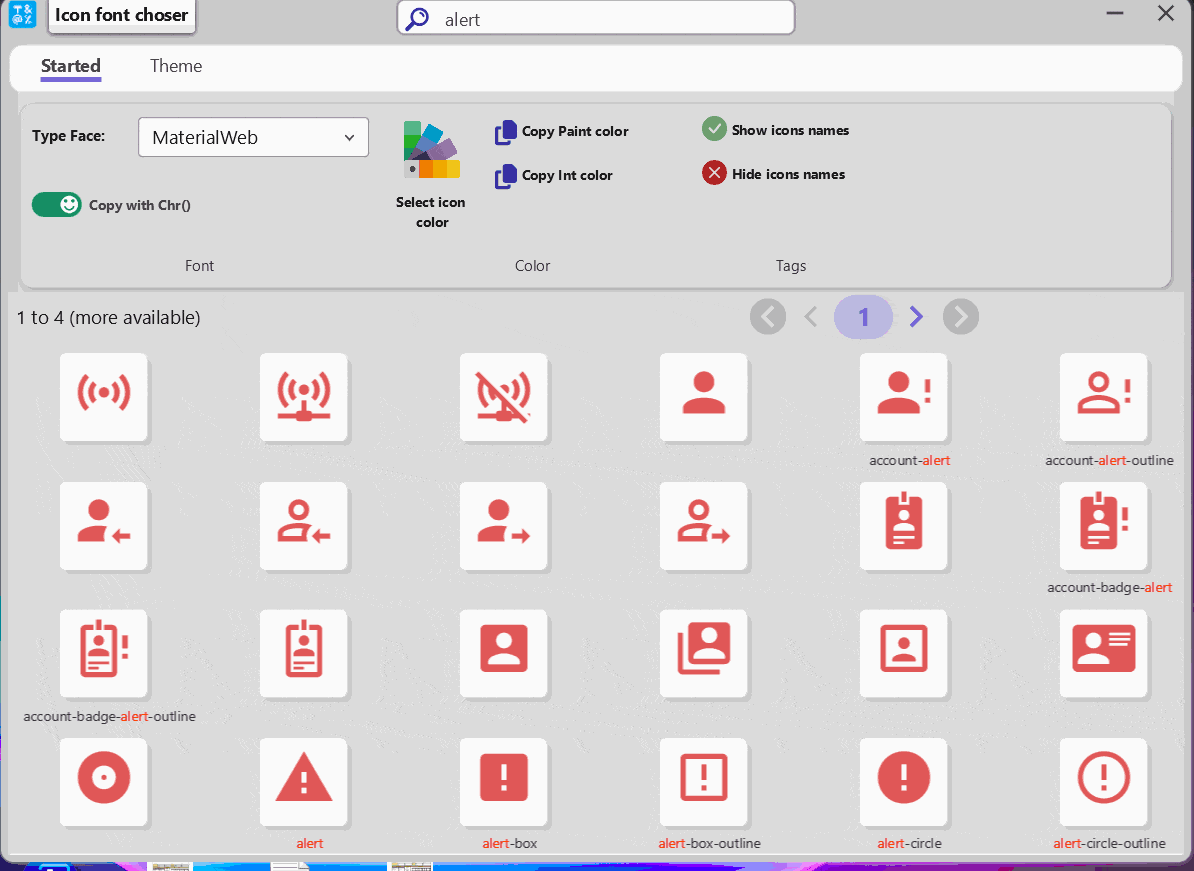Image resolution: width=1194 pixels, height=871 pixels.
Task: Pick the disc circle icon tile
Action: coord(104,782)
